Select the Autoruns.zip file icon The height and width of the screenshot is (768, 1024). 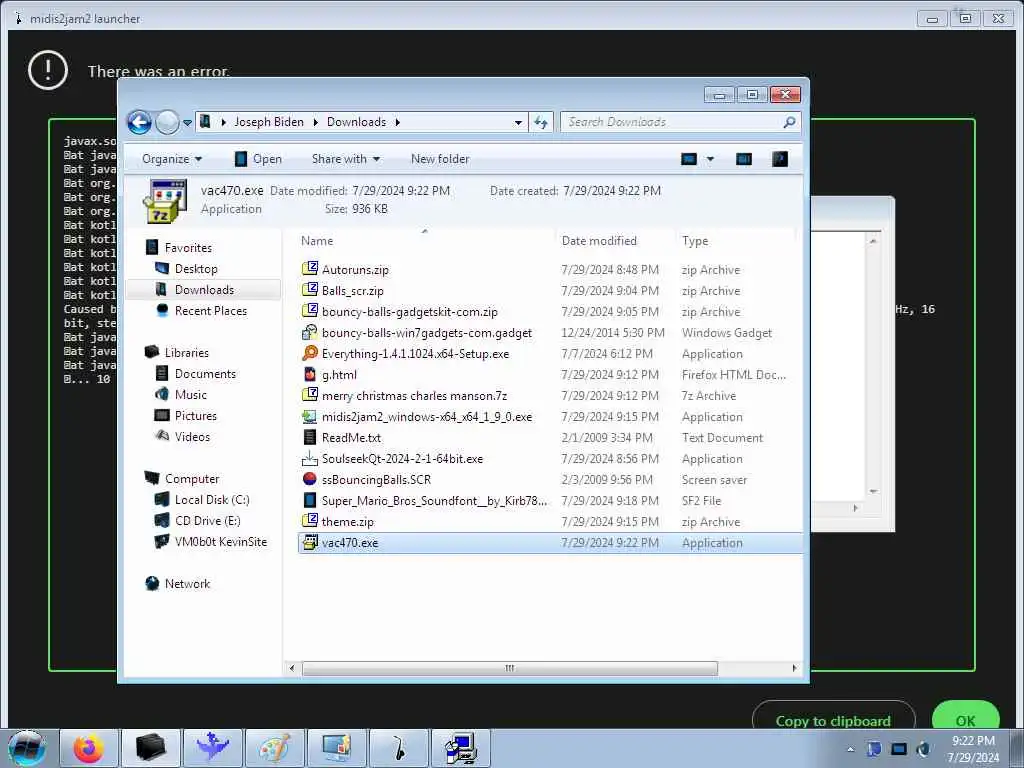310,268
